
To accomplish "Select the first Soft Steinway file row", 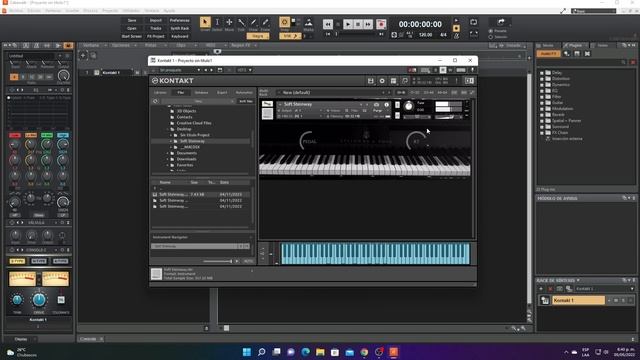I will (x=200, y=195).
